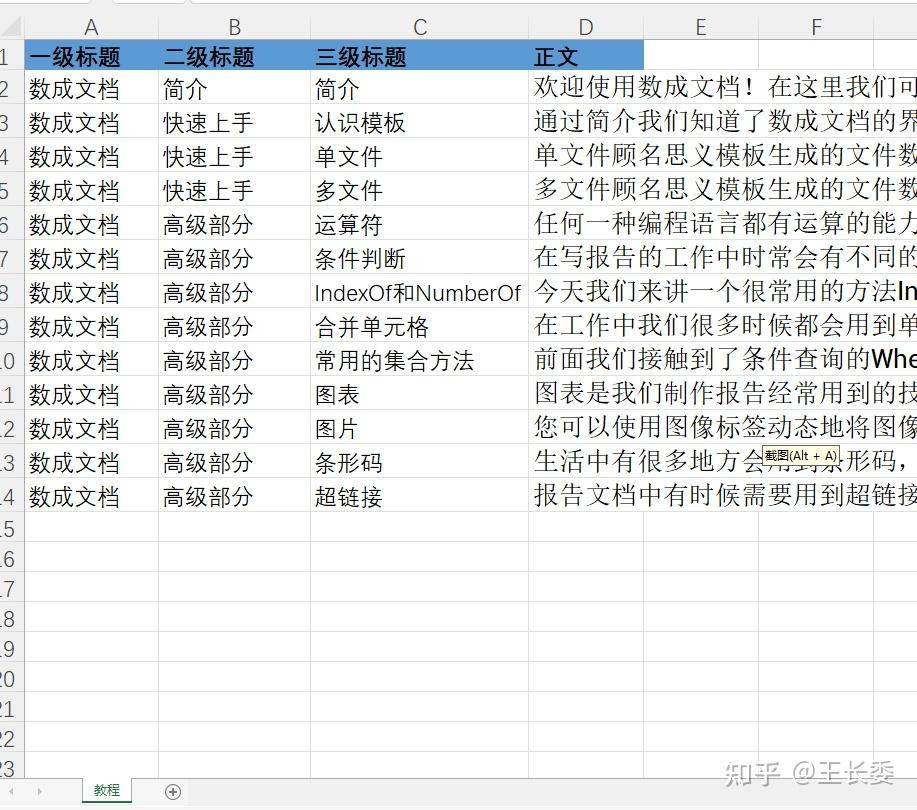Select cell 条件判断
Screen dimensions: 917x810
(x=419, y=257)
